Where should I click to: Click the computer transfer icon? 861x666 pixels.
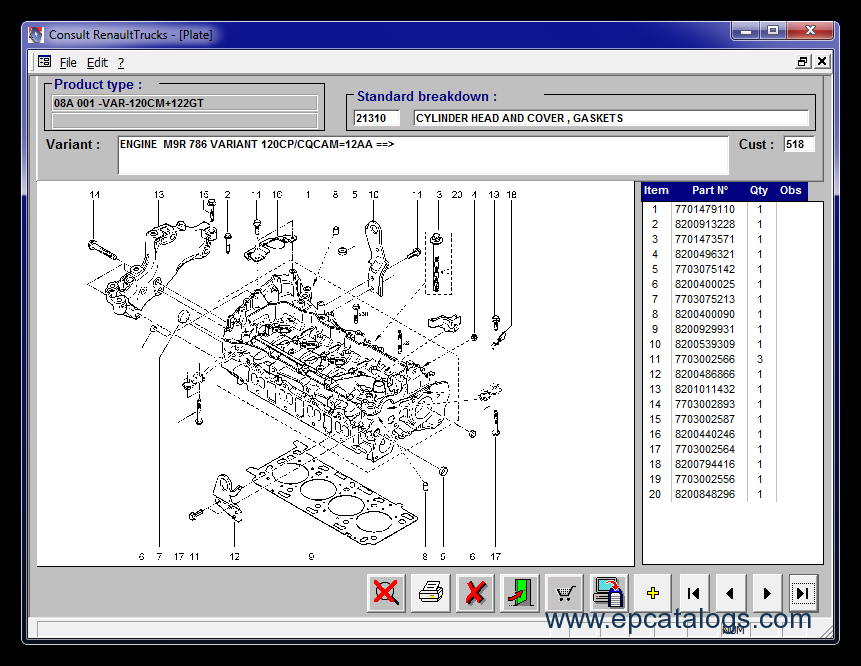pyautogui.click(x=609, y=593)
